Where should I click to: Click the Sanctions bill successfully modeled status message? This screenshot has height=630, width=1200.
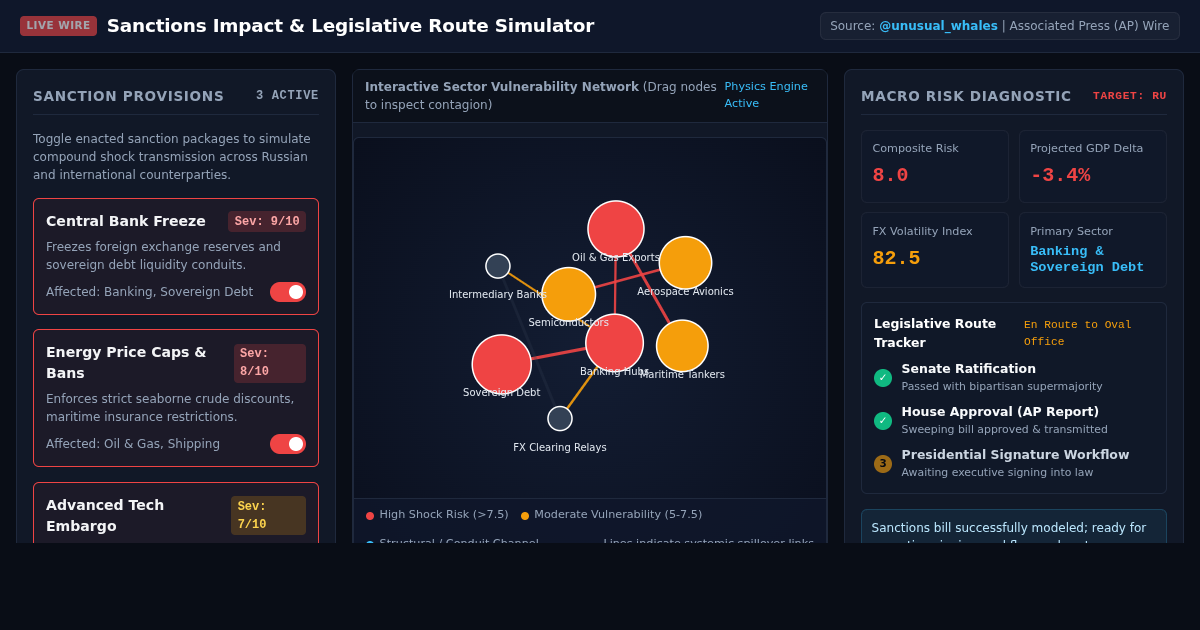click(x=1014, y=528)
